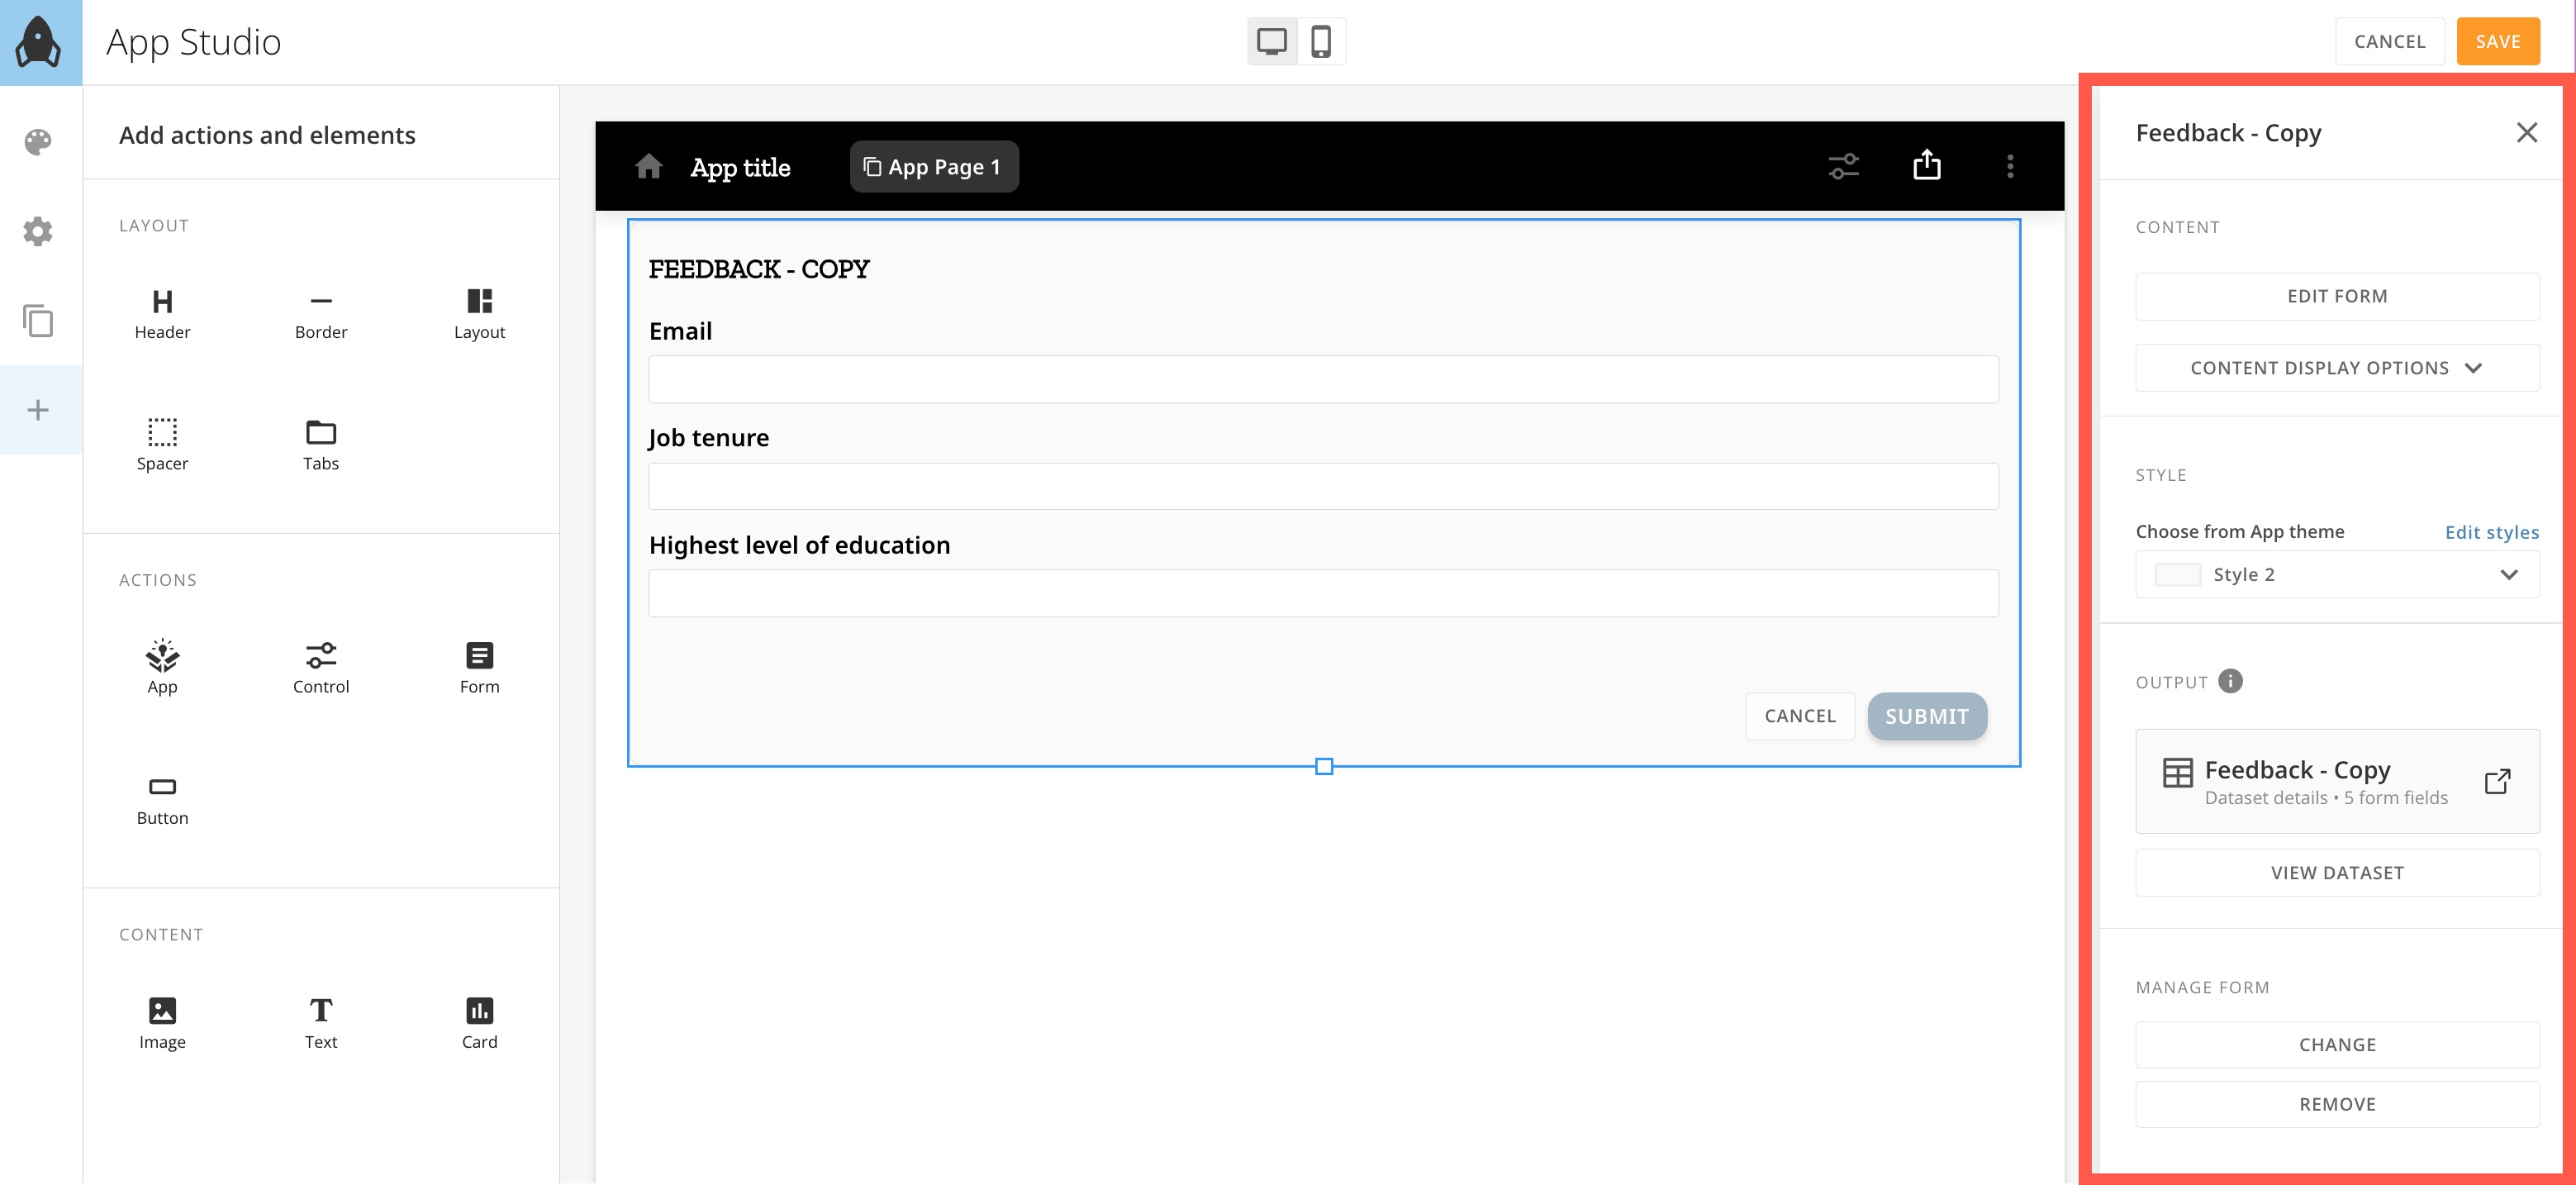This screenshot has width=2576, height=1185.
Task: Switch to desktop preview mode
Action: [1271, 42]
